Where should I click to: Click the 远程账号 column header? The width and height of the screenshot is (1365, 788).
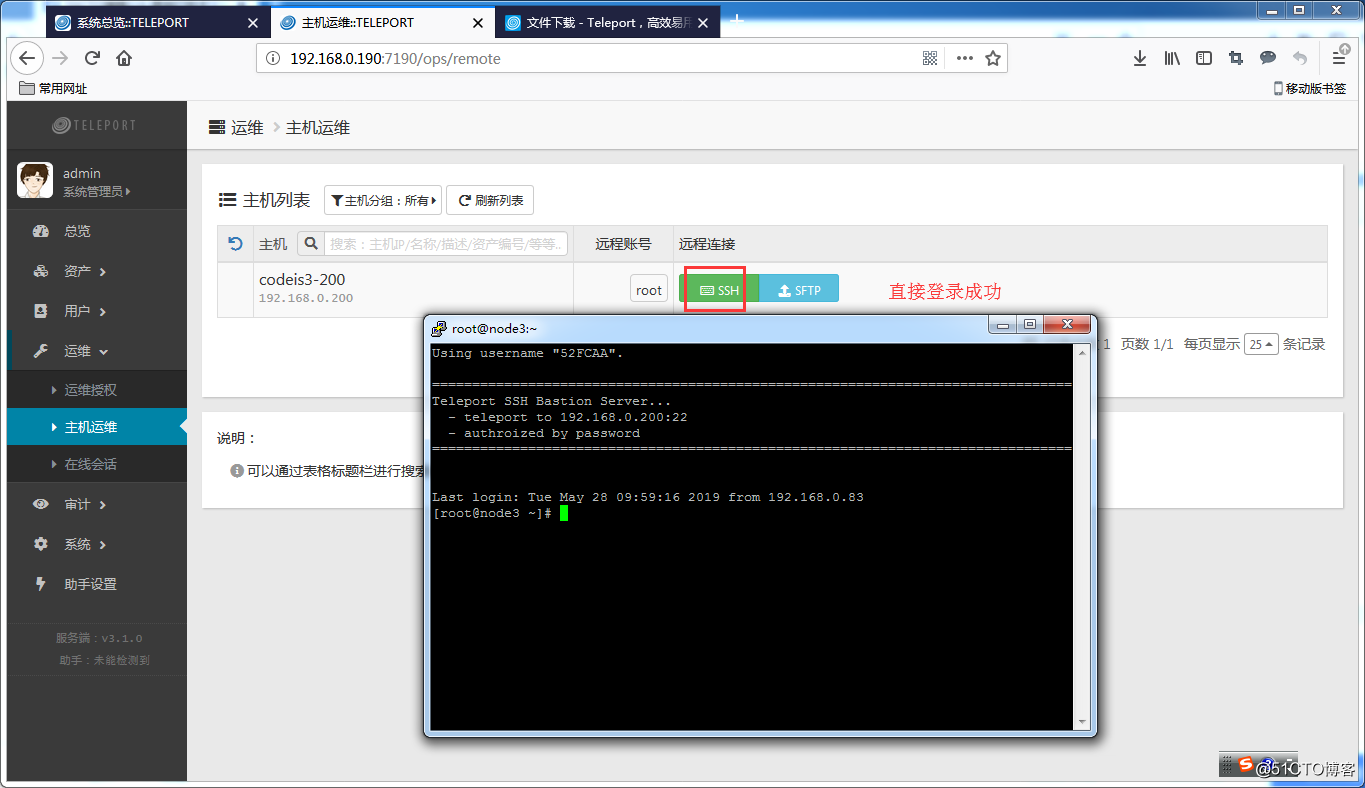(x=623, y=243)
